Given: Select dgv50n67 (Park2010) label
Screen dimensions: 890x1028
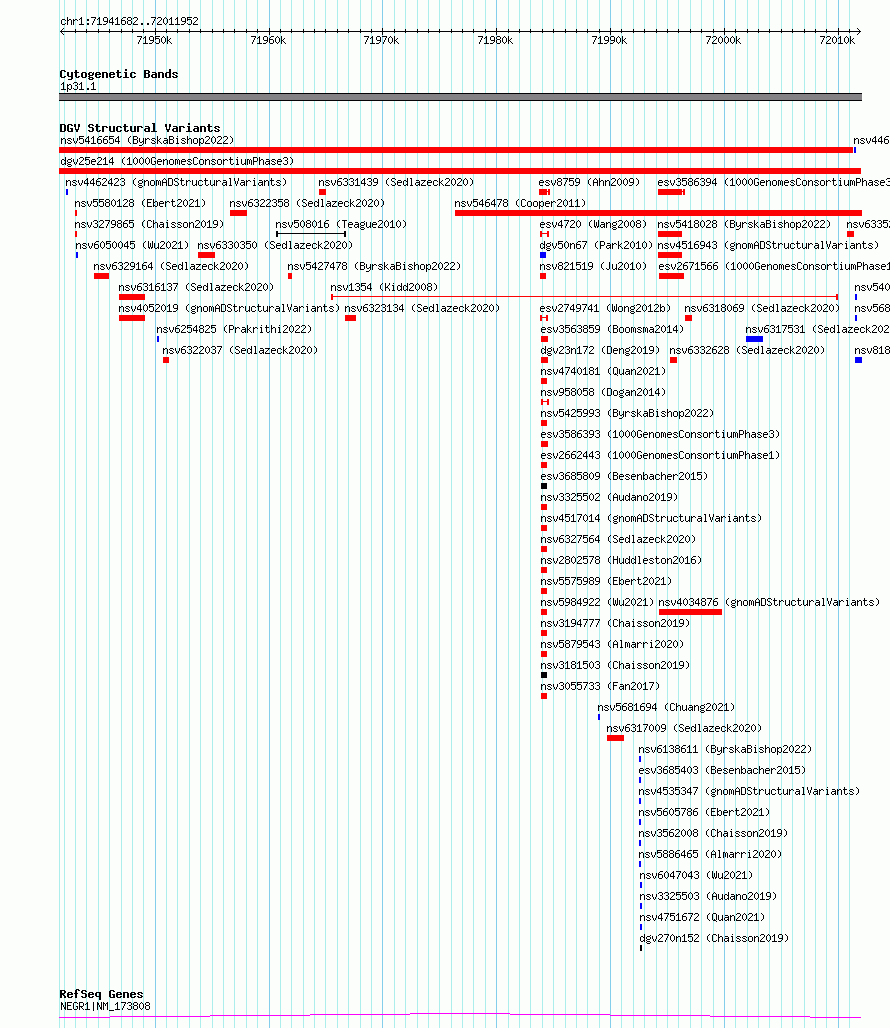Looking at the screenshot, I should coord(596,245).
